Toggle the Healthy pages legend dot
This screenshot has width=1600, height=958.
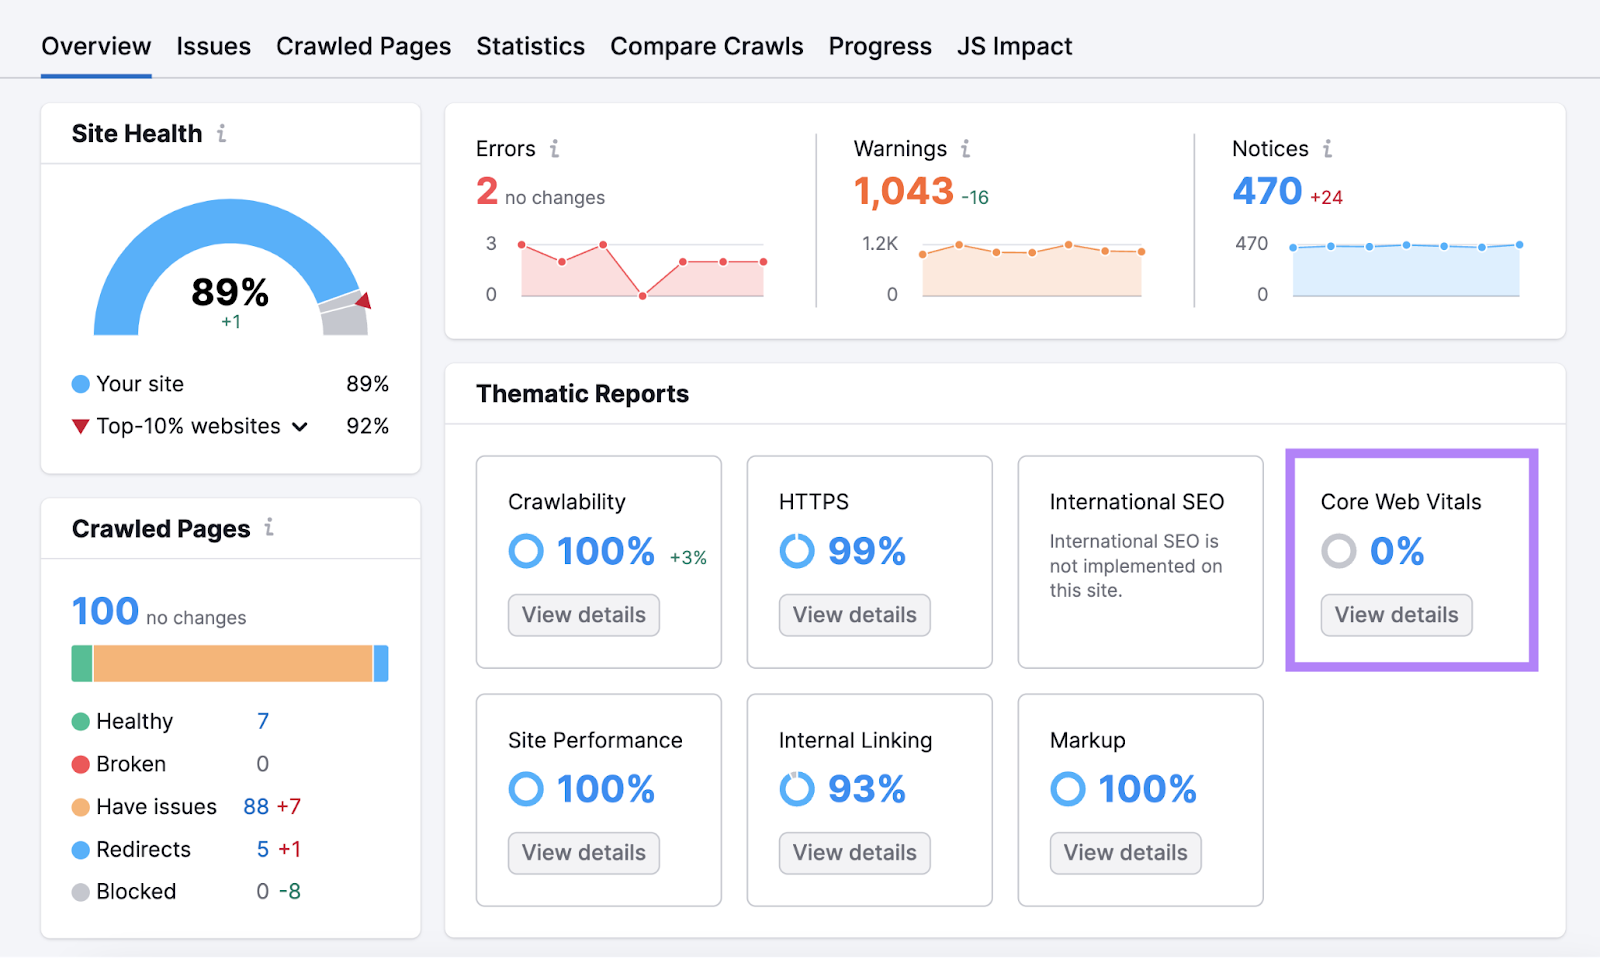(80, 720)
